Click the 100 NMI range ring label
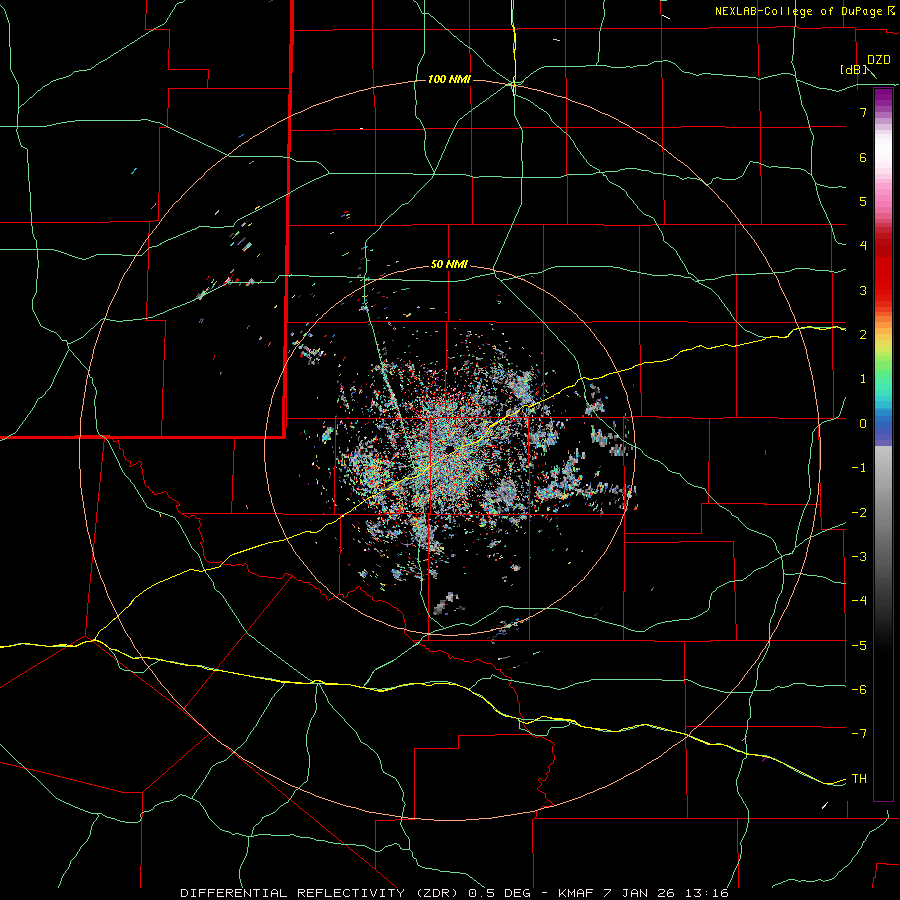This screenshot has height=900, width=900. pyautogui.click(x=449, y=79)
